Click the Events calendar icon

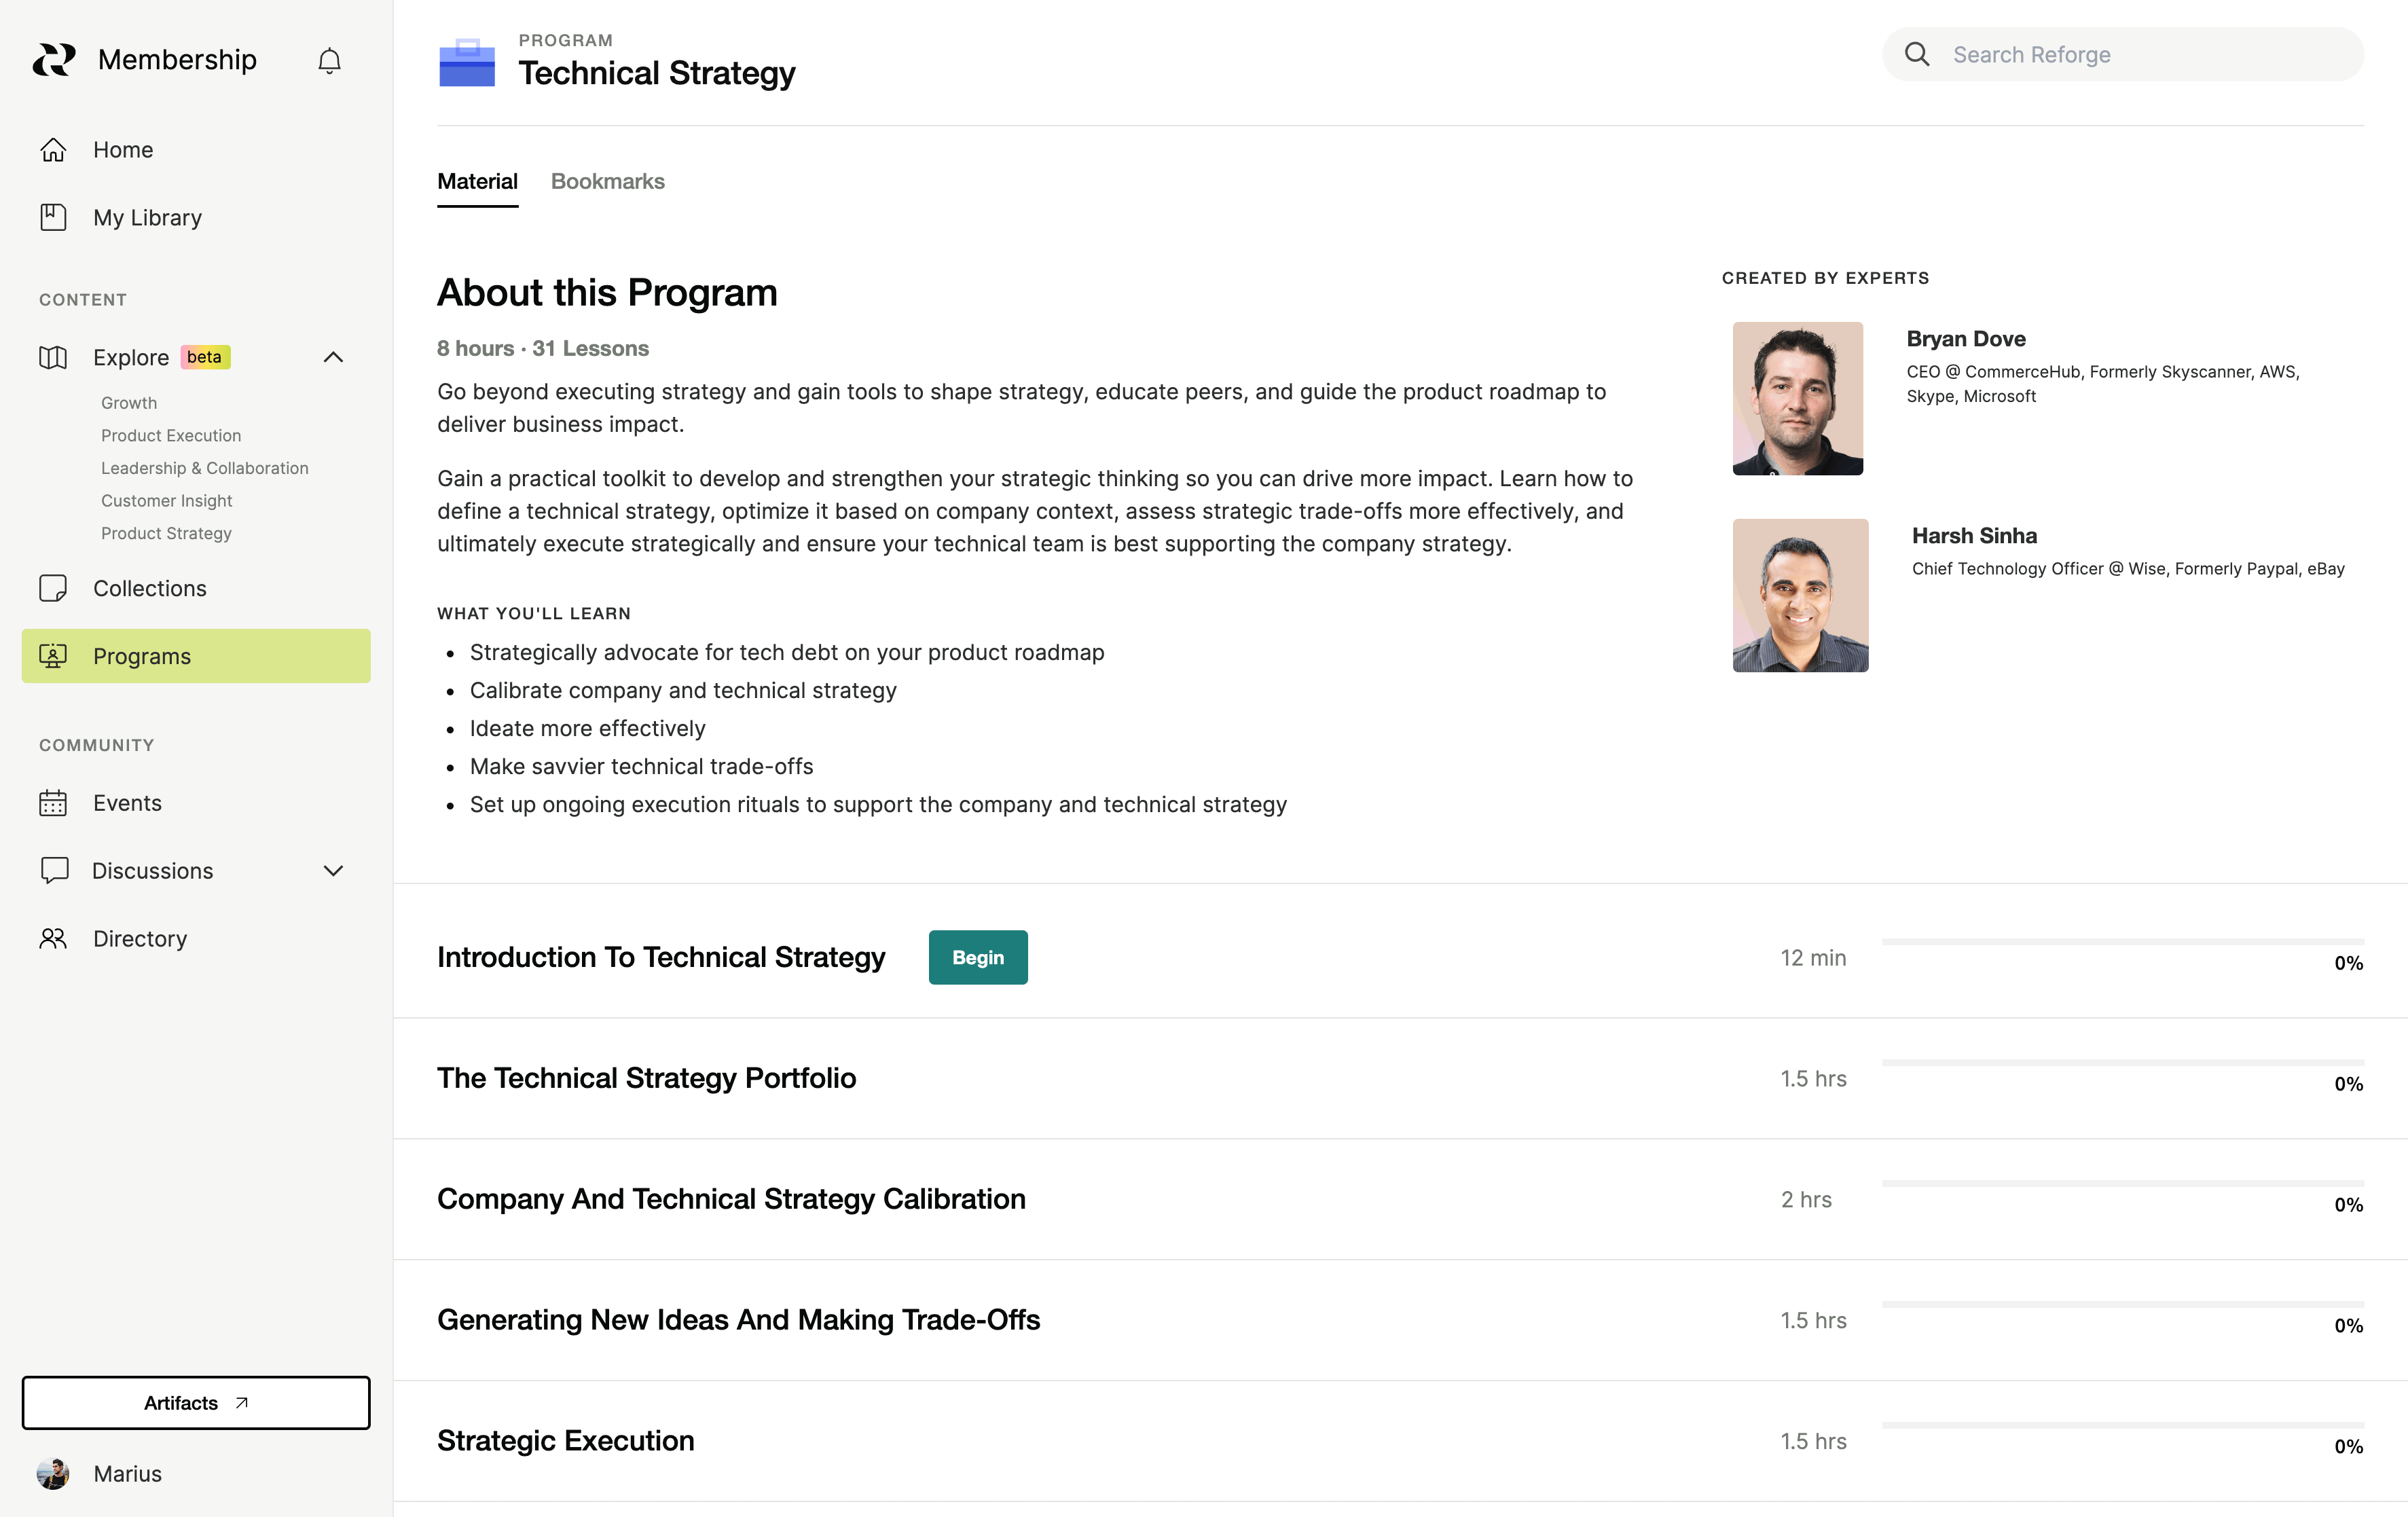coord(52,802)
